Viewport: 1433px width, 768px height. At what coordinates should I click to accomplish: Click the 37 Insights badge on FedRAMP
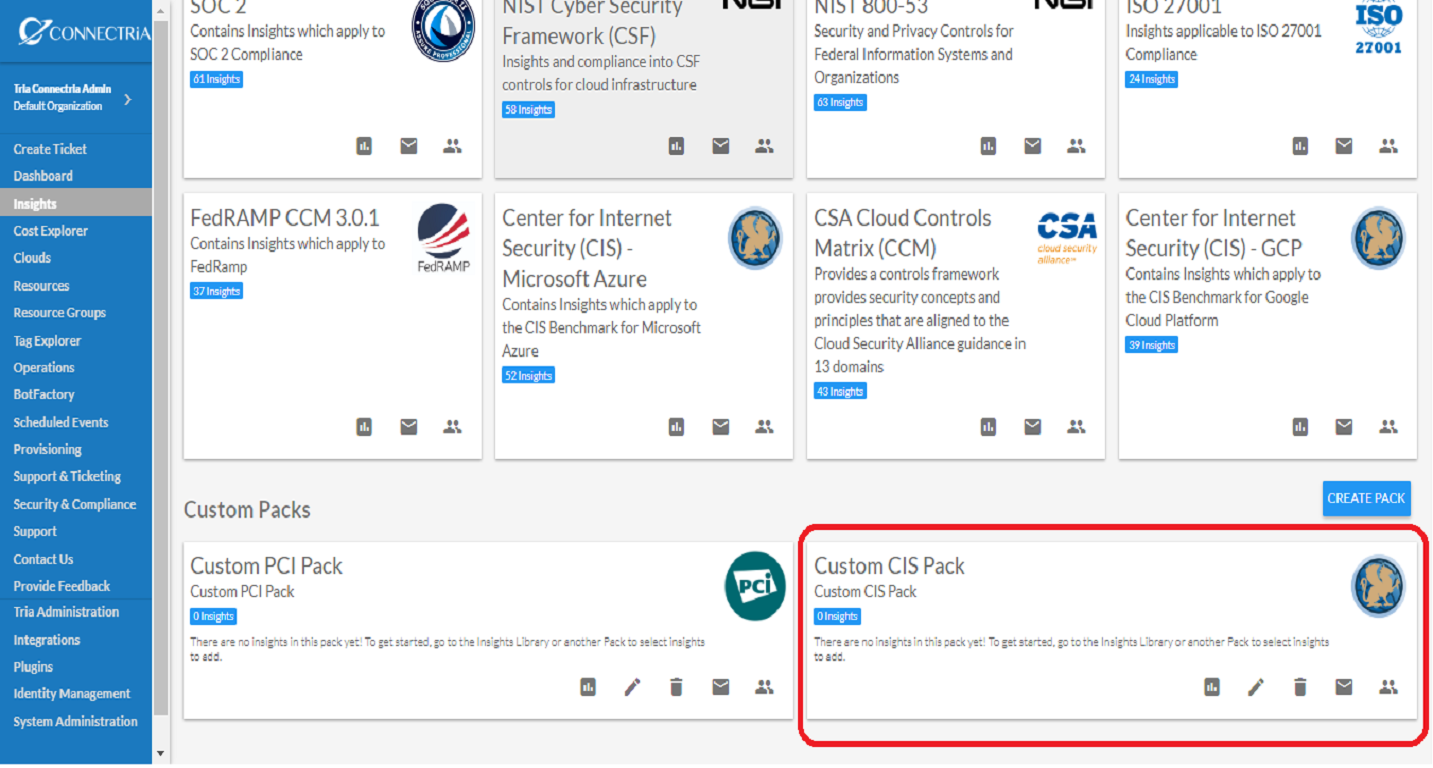(x=216, y=291)
